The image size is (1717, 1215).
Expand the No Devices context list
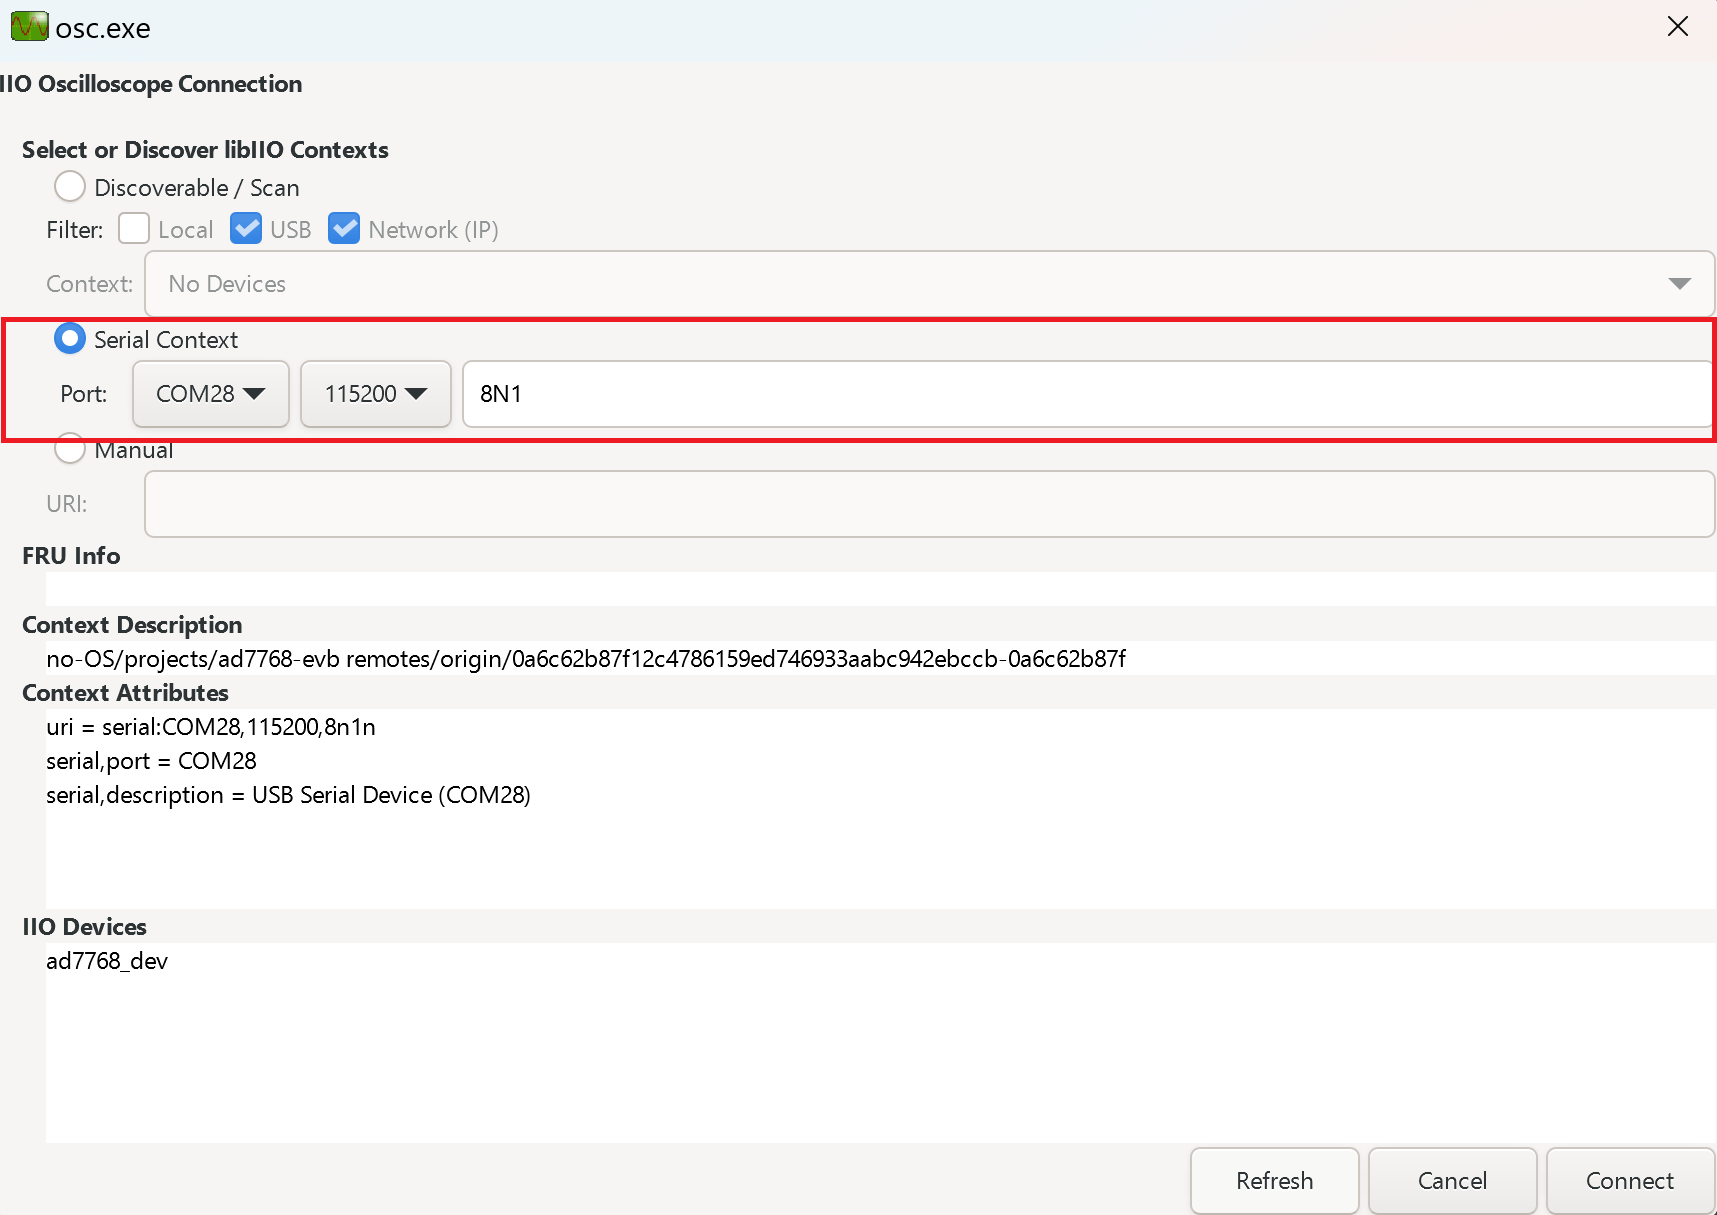tap(1678, 283)
